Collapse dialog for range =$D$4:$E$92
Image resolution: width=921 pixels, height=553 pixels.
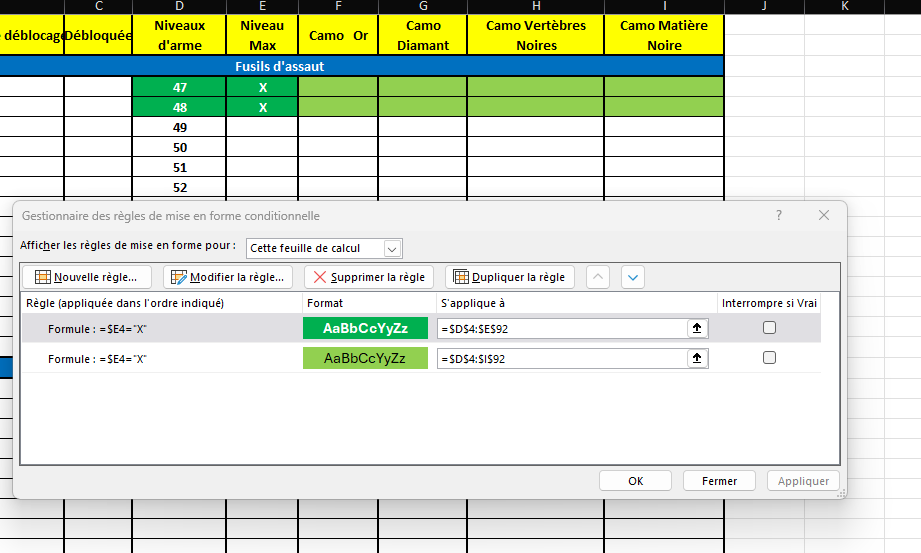pyautogui.click(x=698, y=328)
